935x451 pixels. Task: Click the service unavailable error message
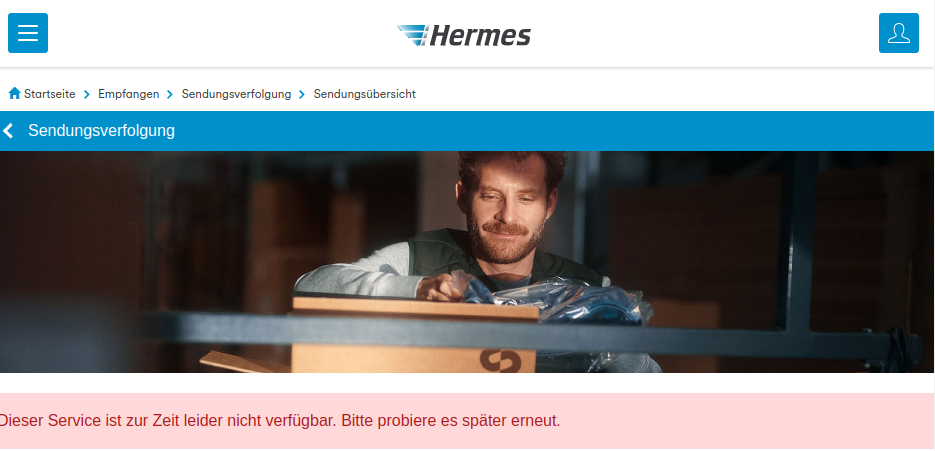pyautogui.click(x=279, y=421)
